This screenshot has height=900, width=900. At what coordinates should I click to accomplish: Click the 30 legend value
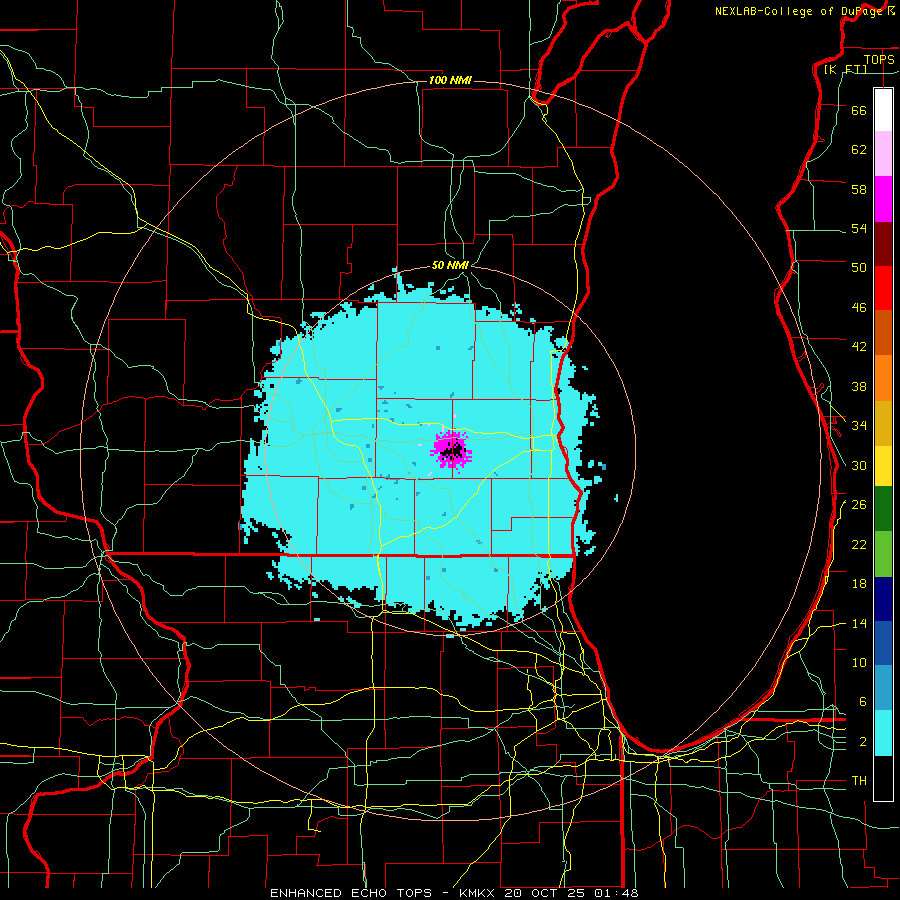click(x=859, y=465)
